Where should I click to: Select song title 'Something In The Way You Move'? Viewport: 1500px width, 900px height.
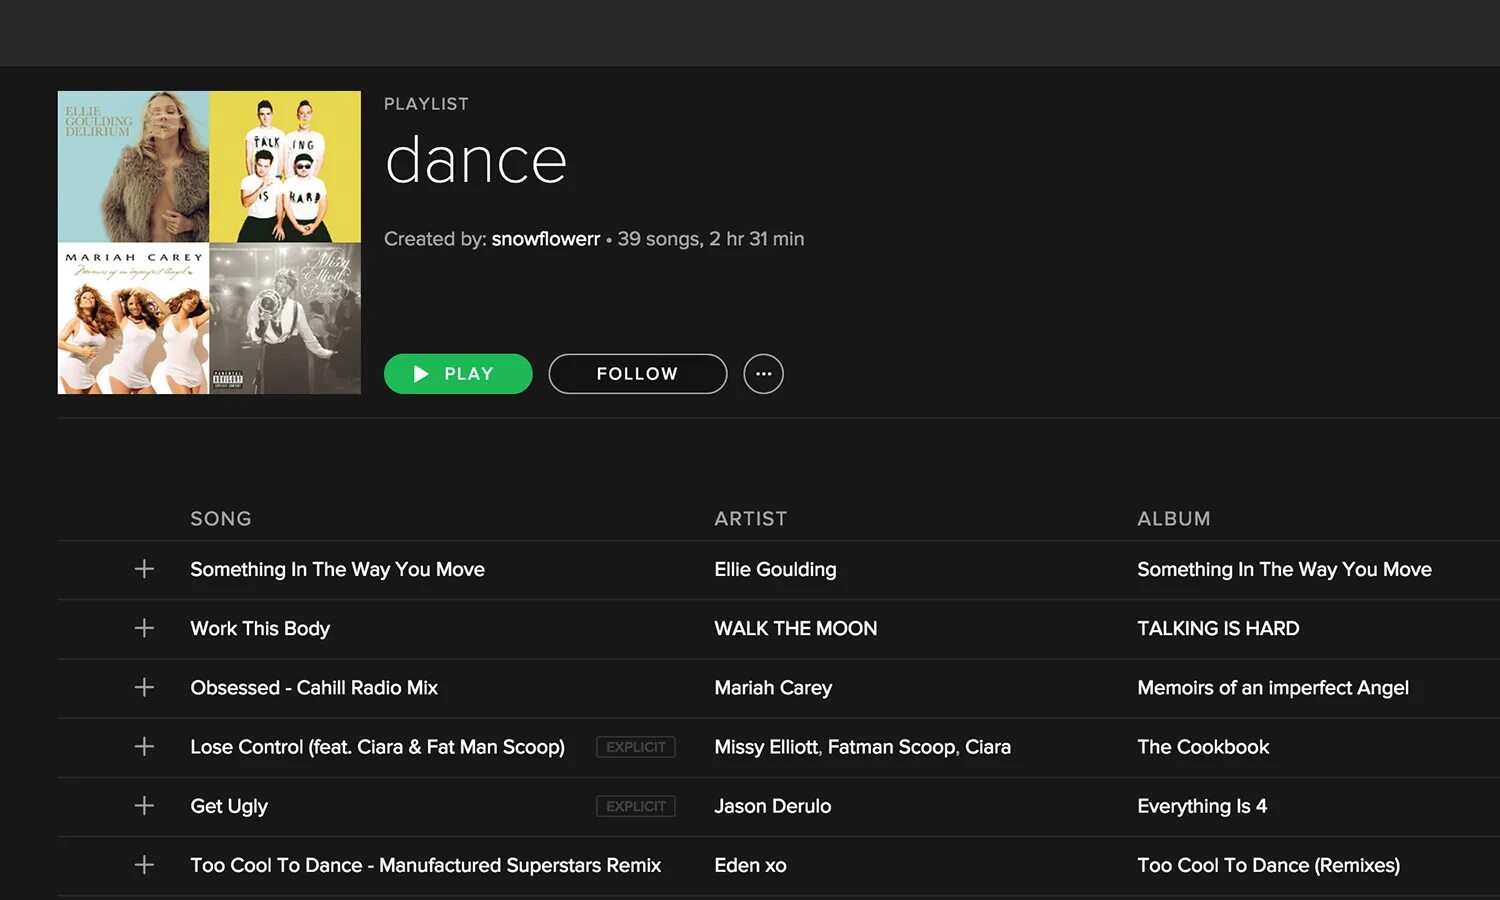337,569
